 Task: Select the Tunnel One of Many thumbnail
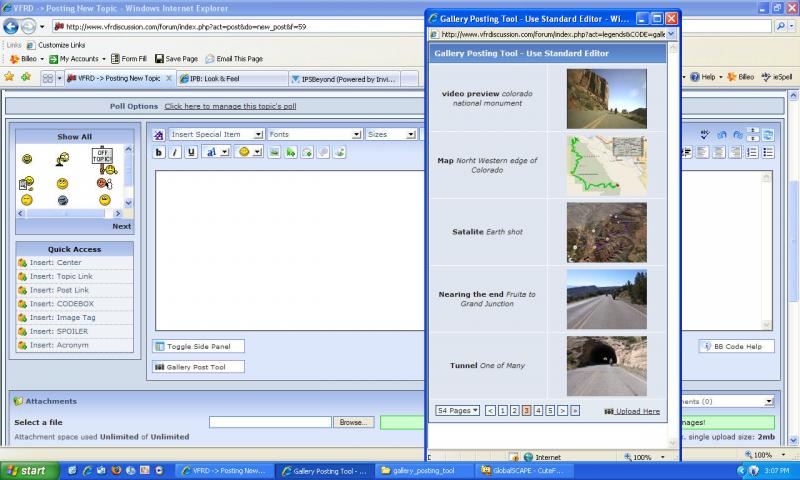tap(607, 366)
